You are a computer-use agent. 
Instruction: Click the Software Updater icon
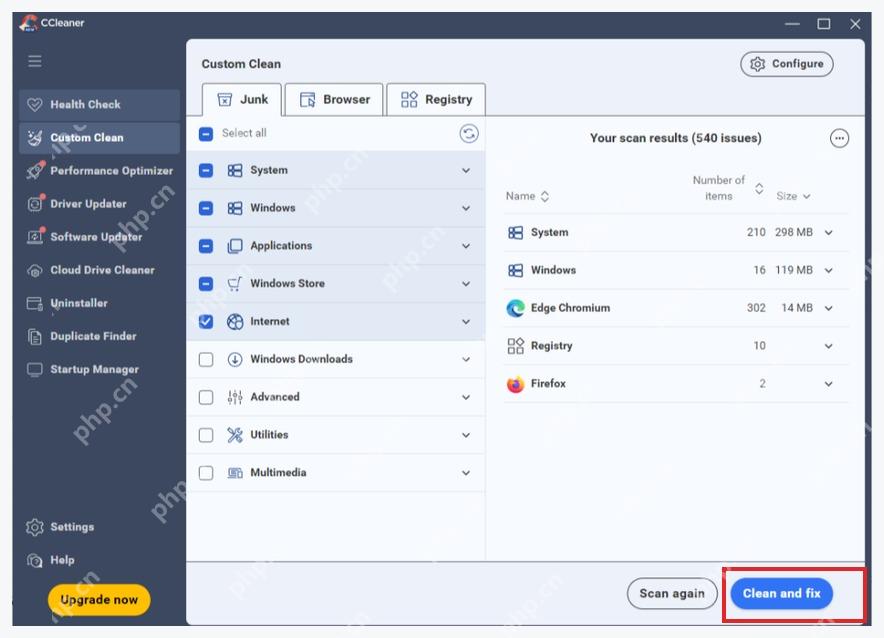pyautogui.click(x=35, y=237)
